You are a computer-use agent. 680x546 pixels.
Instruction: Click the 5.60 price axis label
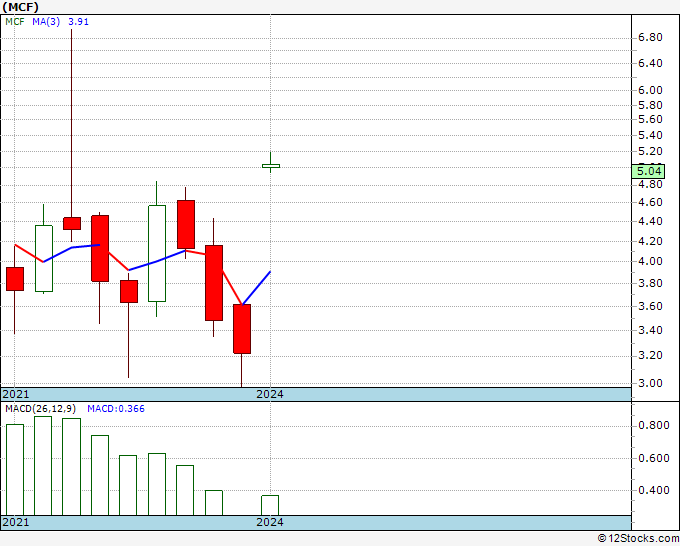click(x=650, y=119)
